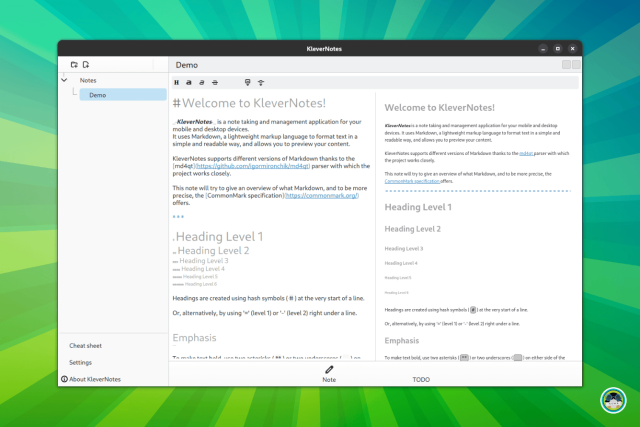This screenshot has height=427, width=640.
Task: Open the Cheat sheet
Action: [x=85, y=345]
